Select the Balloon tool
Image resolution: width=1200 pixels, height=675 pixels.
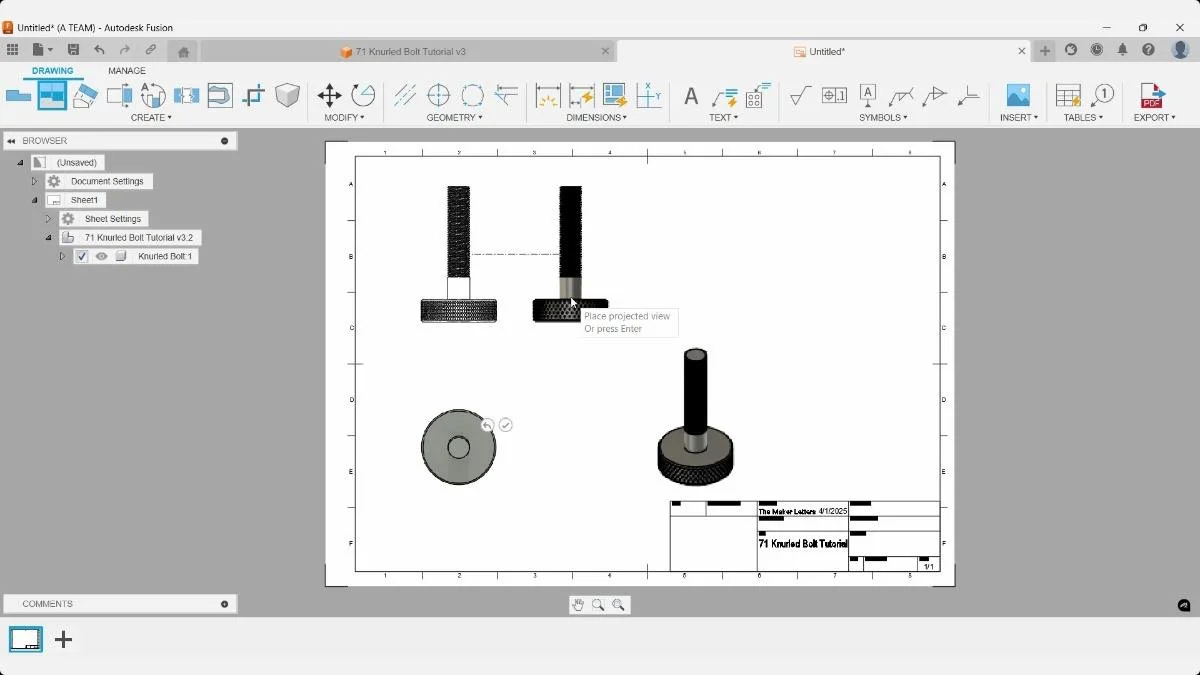point(1102,96)
